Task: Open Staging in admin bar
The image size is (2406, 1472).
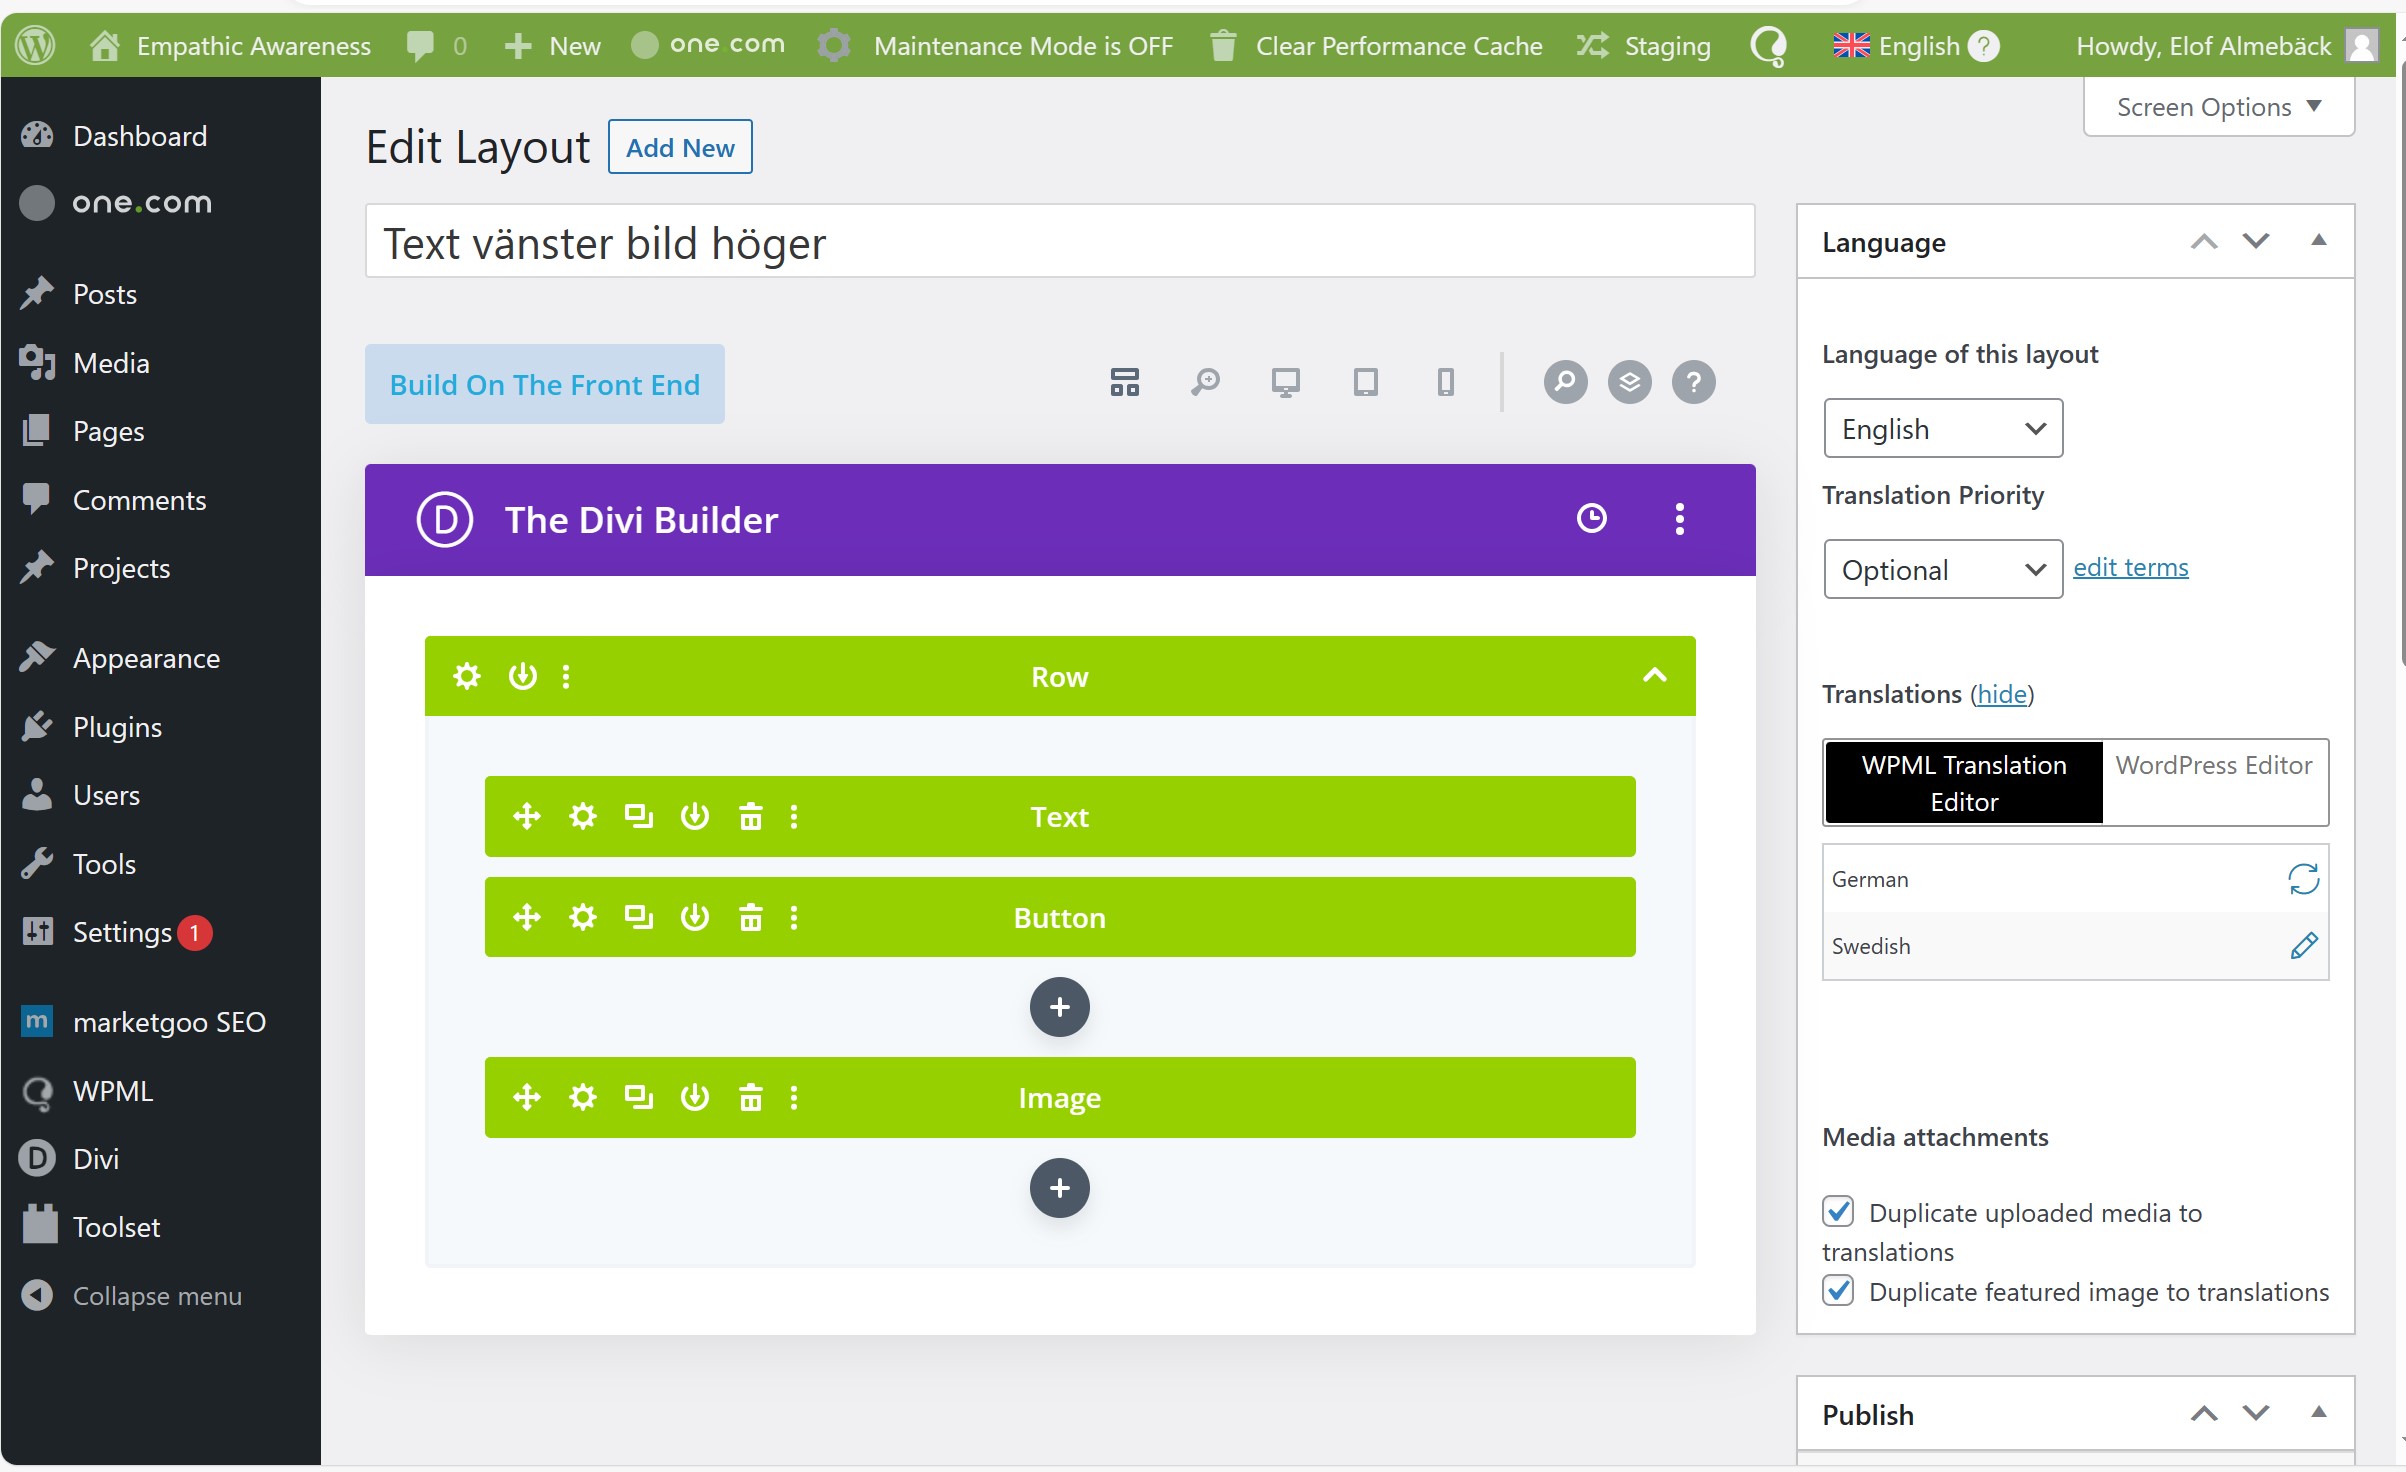Action: 1643,45
